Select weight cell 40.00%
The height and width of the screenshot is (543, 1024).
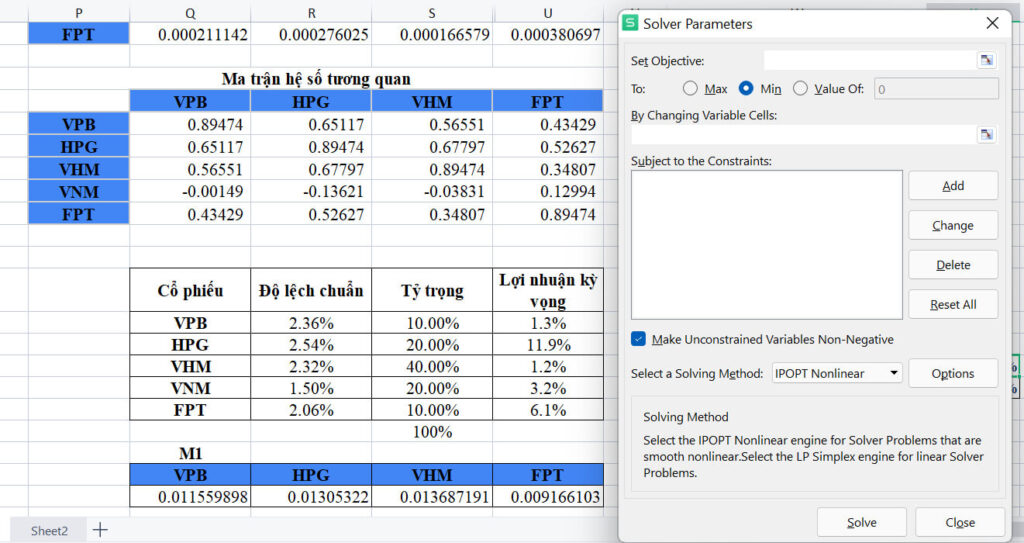[432, 366]
